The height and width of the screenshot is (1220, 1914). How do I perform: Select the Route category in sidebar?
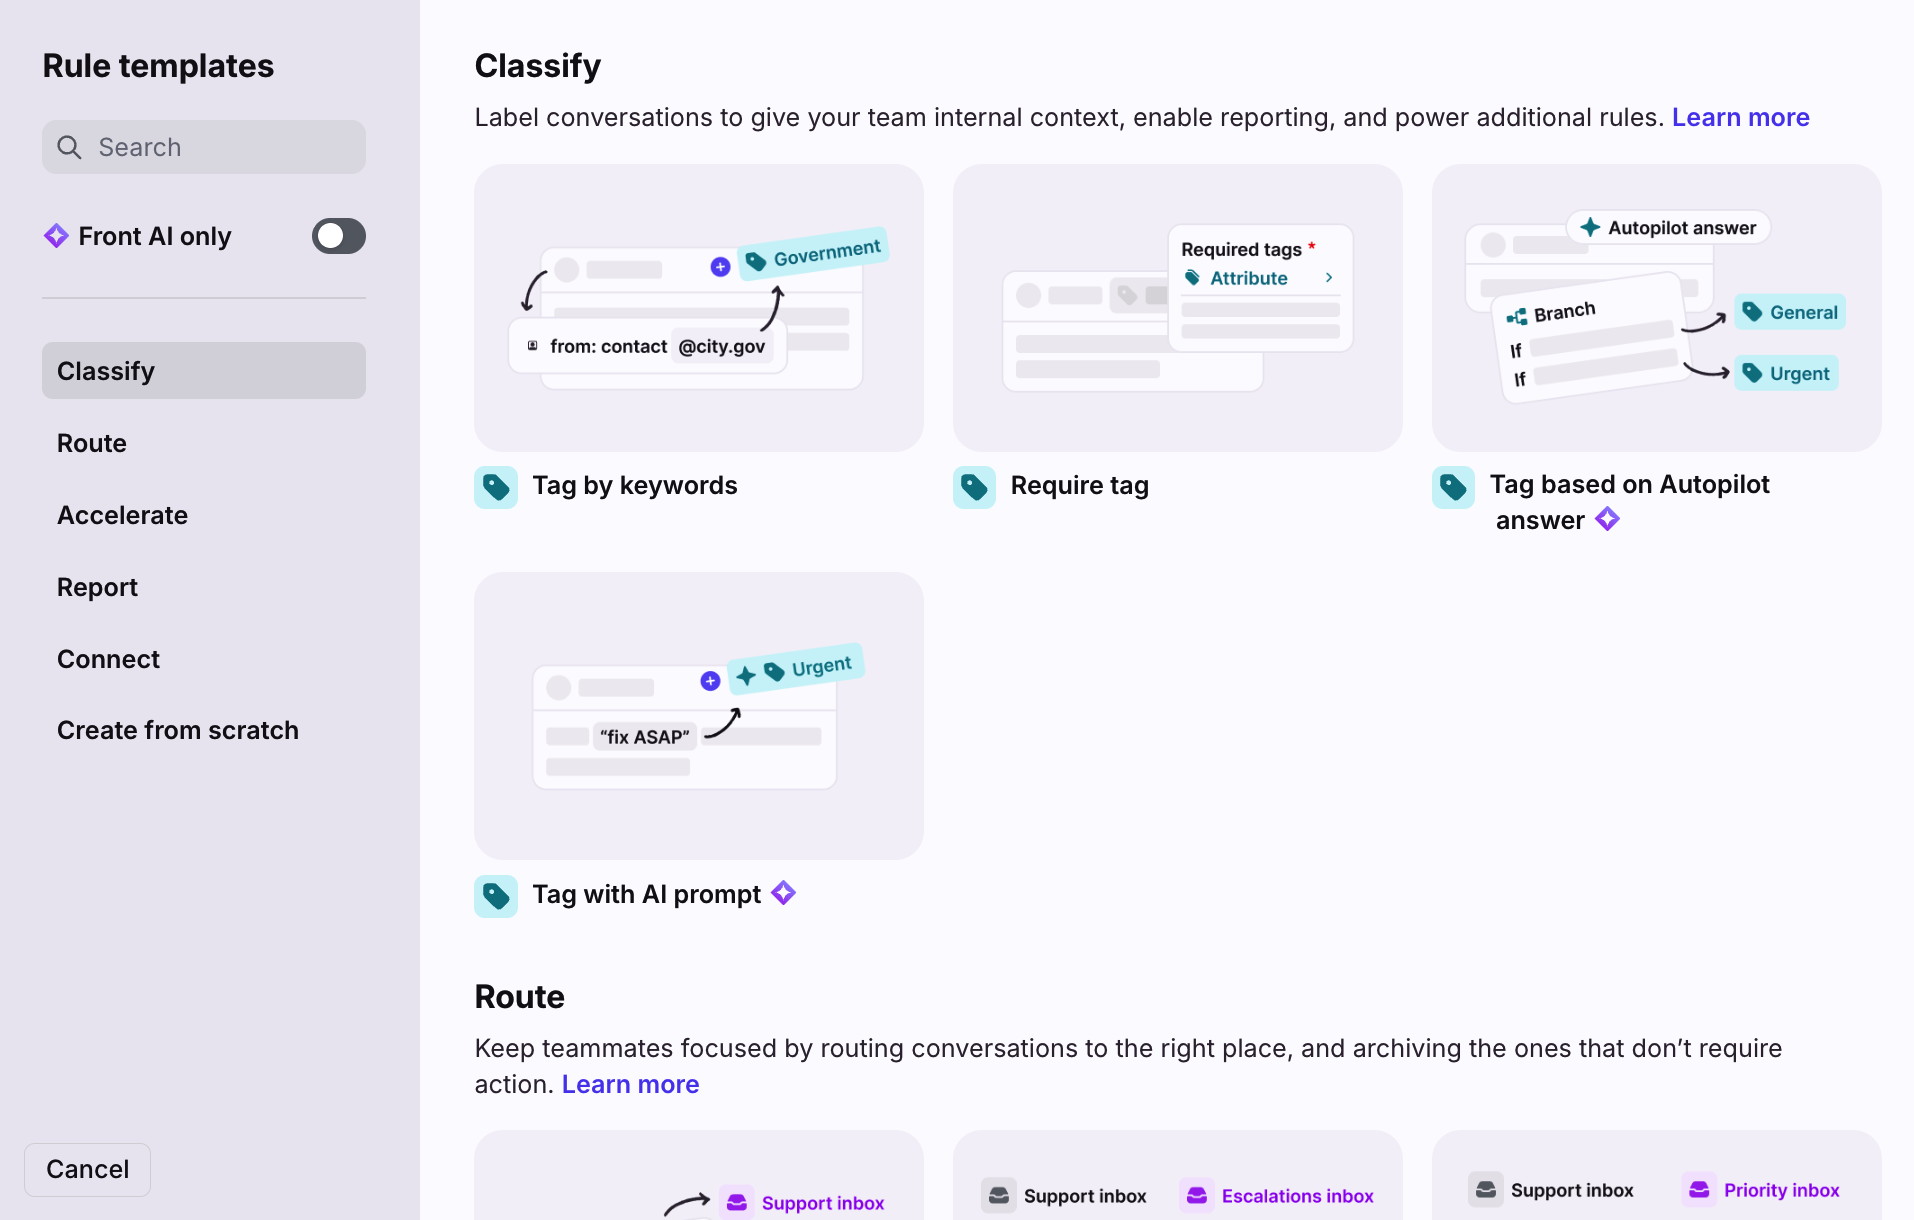pyautogui.click(x=92, y=443)
